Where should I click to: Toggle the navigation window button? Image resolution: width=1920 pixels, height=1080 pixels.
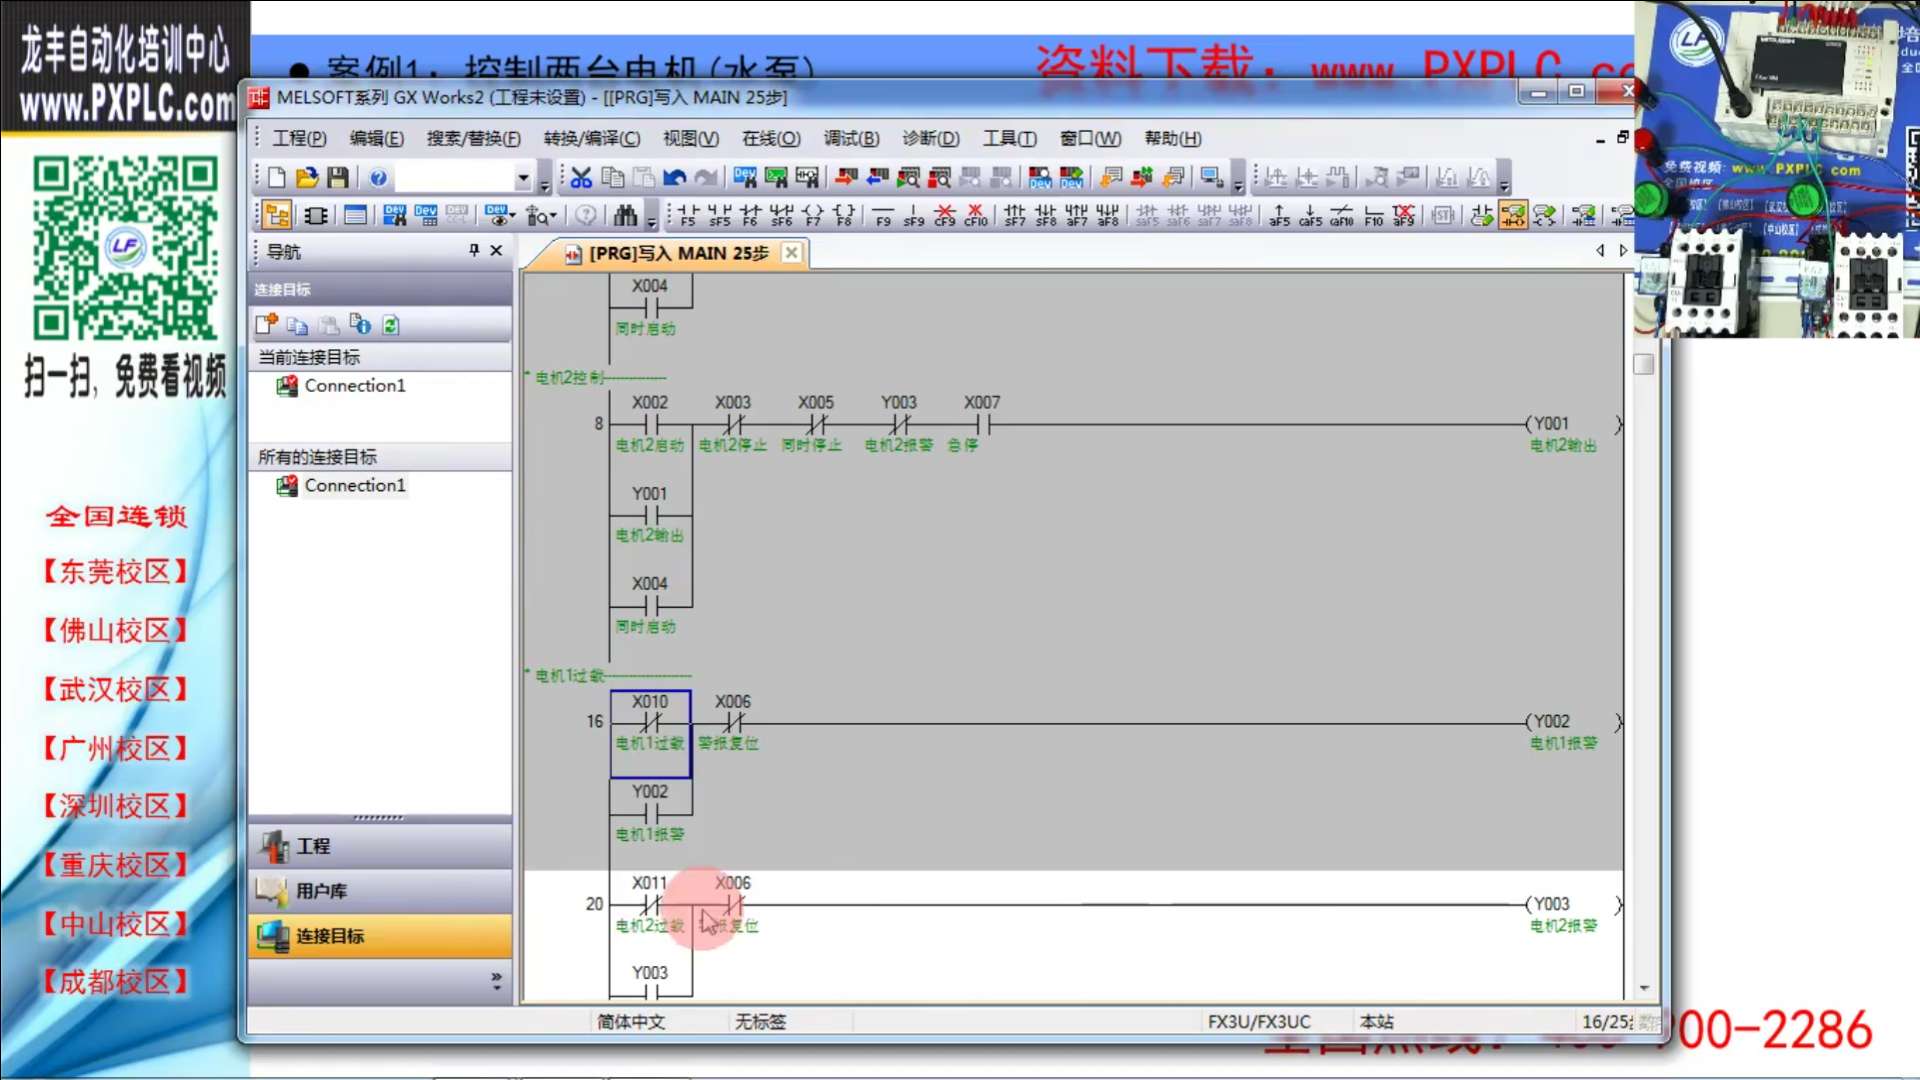pos(277,215)
